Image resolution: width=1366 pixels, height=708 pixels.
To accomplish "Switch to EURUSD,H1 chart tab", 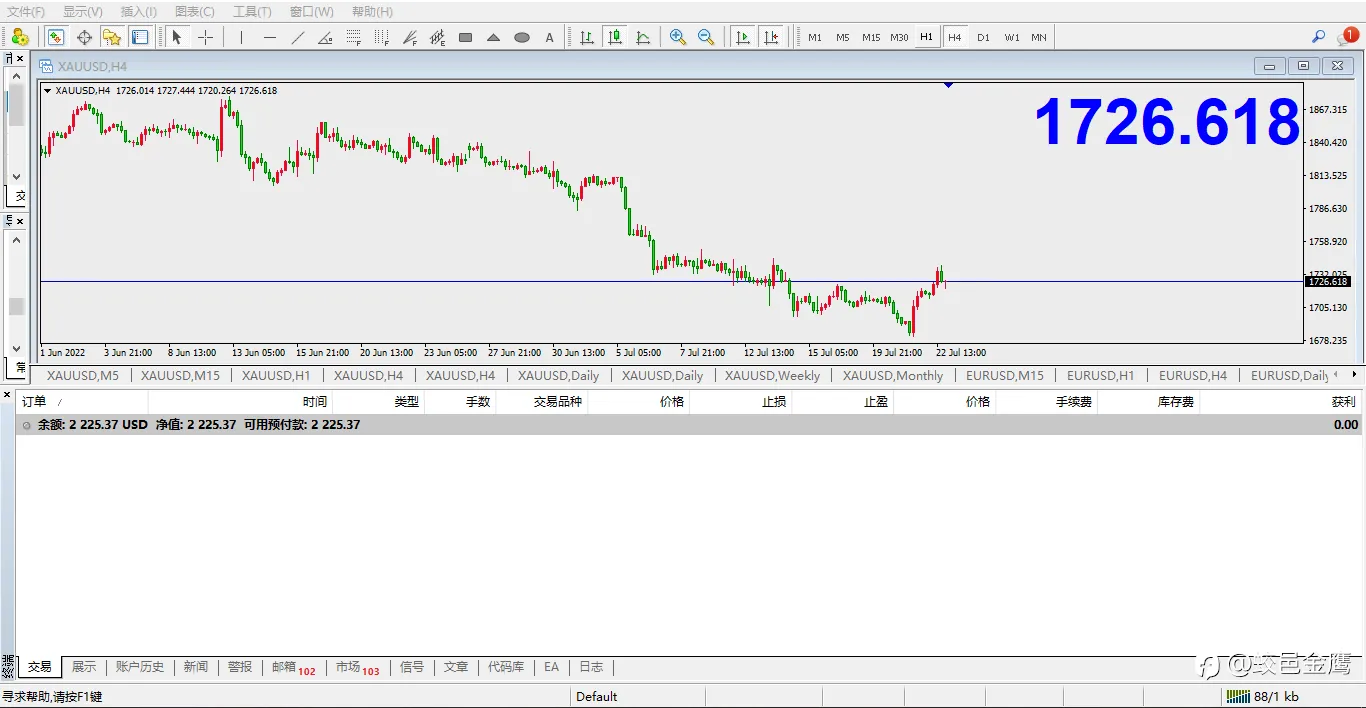I will point(1100,376).
